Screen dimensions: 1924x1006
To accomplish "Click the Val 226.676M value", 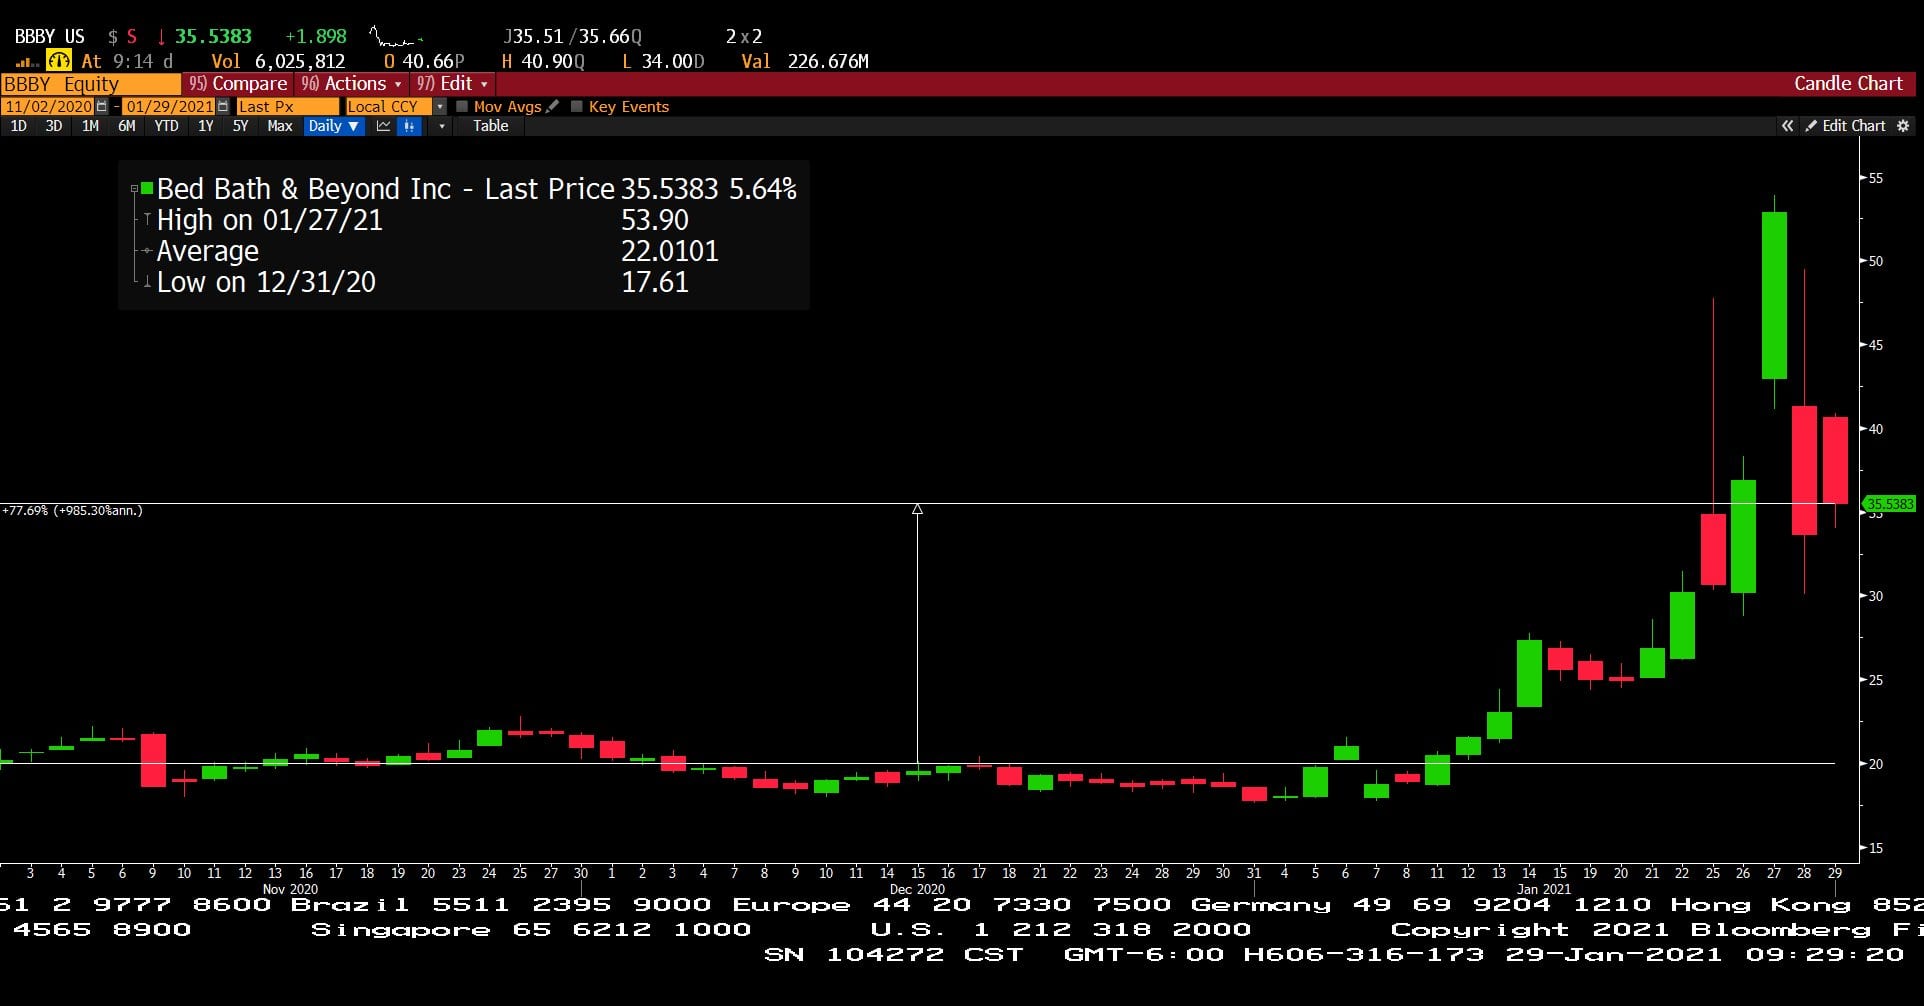I will pyautogui.click(x=805, y=62).
